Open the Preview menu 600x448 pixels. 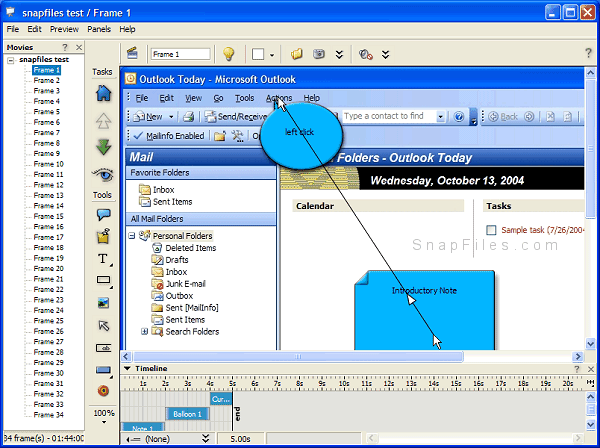pyautogui.click(x=64, y=29)
